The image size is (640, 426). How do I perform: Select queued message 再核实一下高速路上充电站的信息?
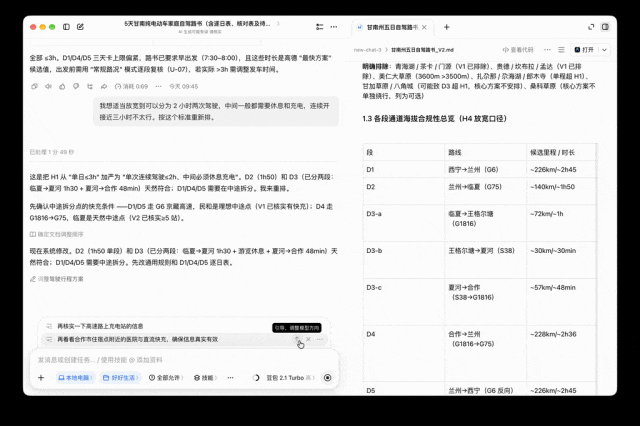100,326
